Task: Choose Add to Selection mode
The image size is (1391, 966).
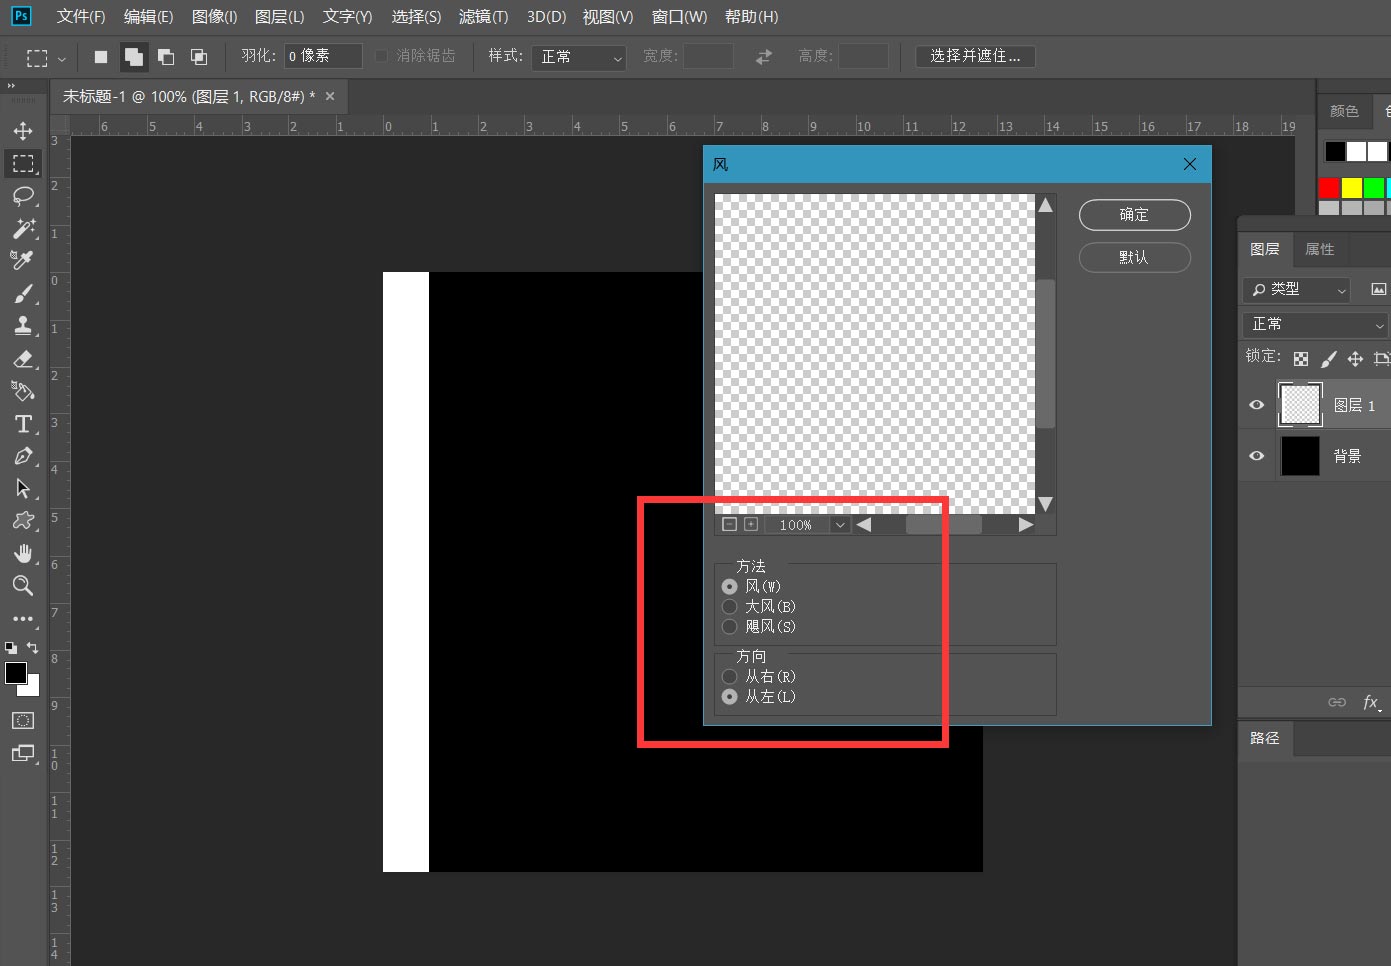Action: pos(133,57)
